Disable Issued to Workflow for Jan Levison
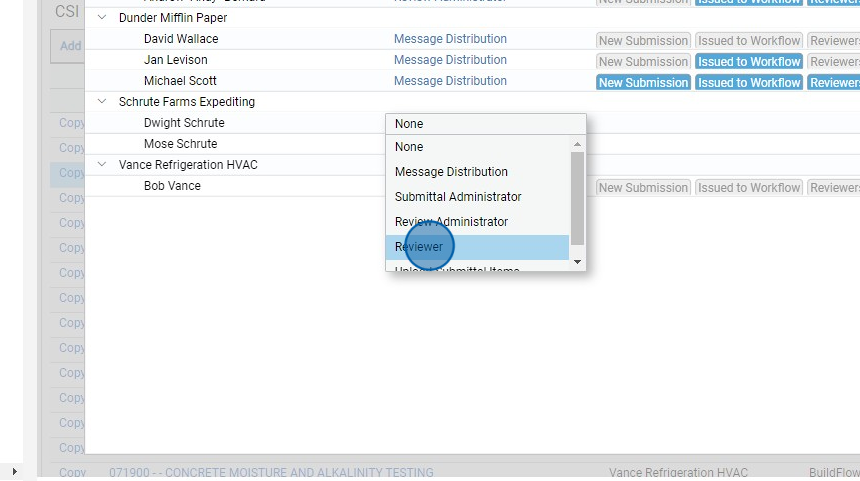This screenshot has height=481, width=860. click(x=749, y=61)
